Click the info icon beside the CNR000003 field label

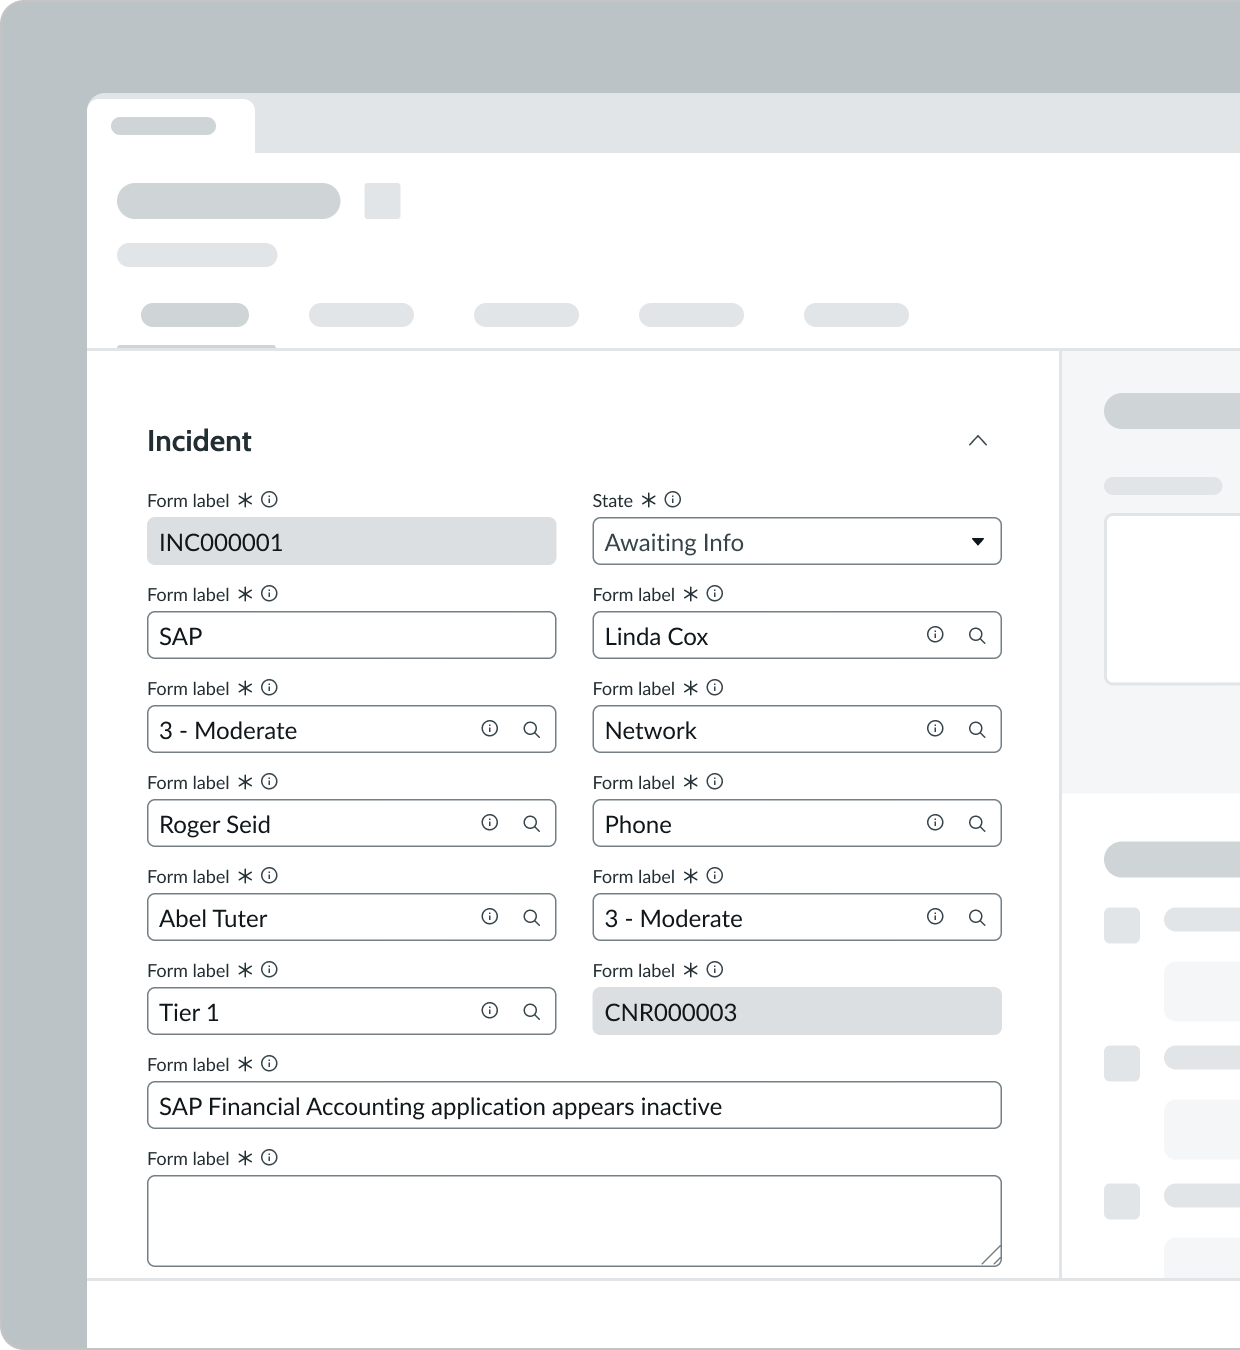714,969
